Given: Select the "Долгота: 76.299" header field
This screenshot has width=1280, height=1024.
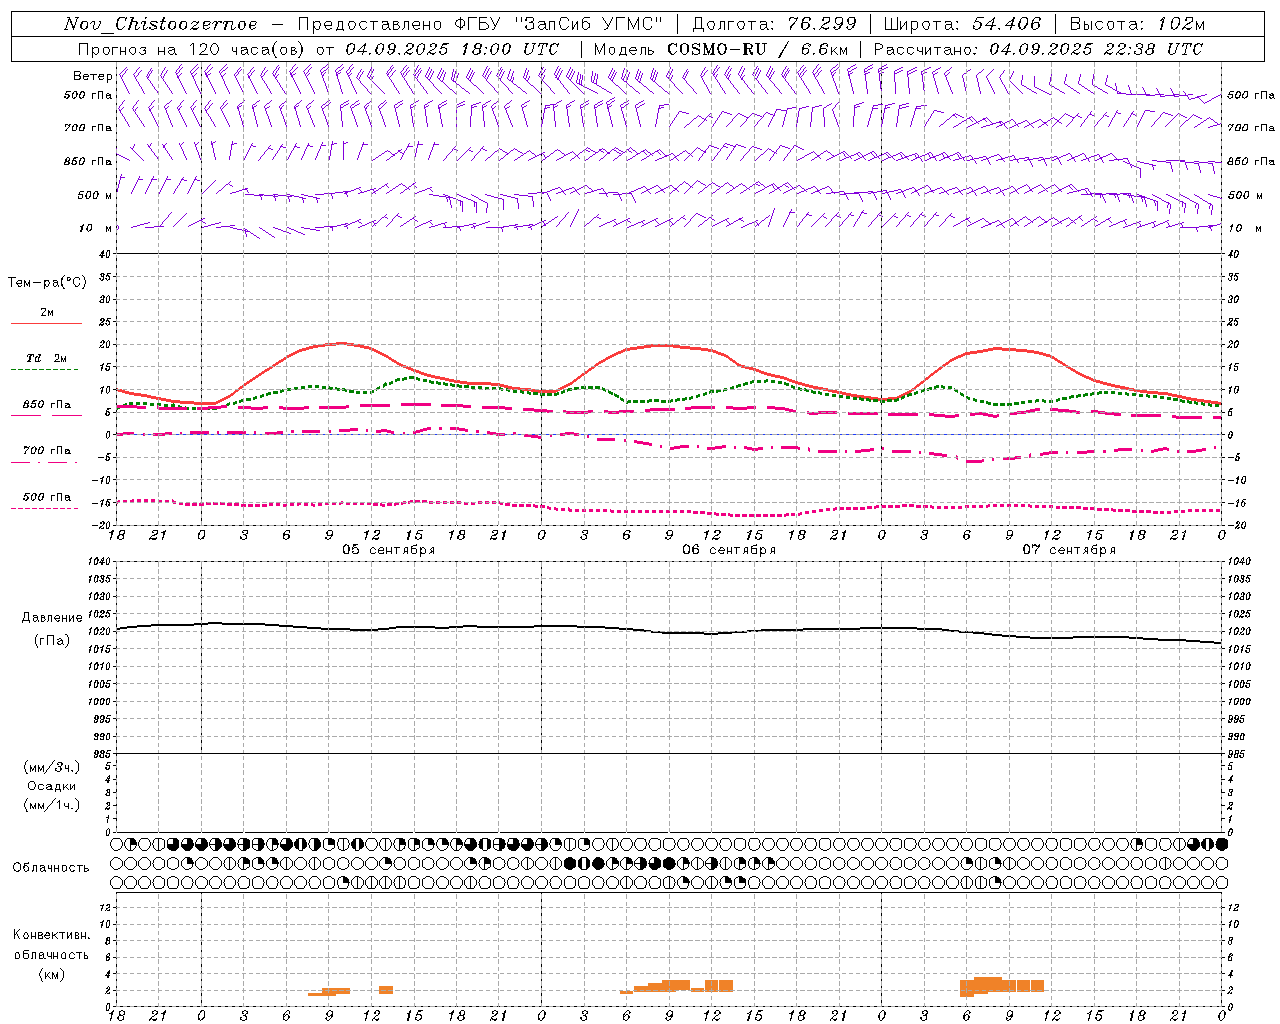Looking at the screenshot, I should pyautogui.click(x=774, y=24).
